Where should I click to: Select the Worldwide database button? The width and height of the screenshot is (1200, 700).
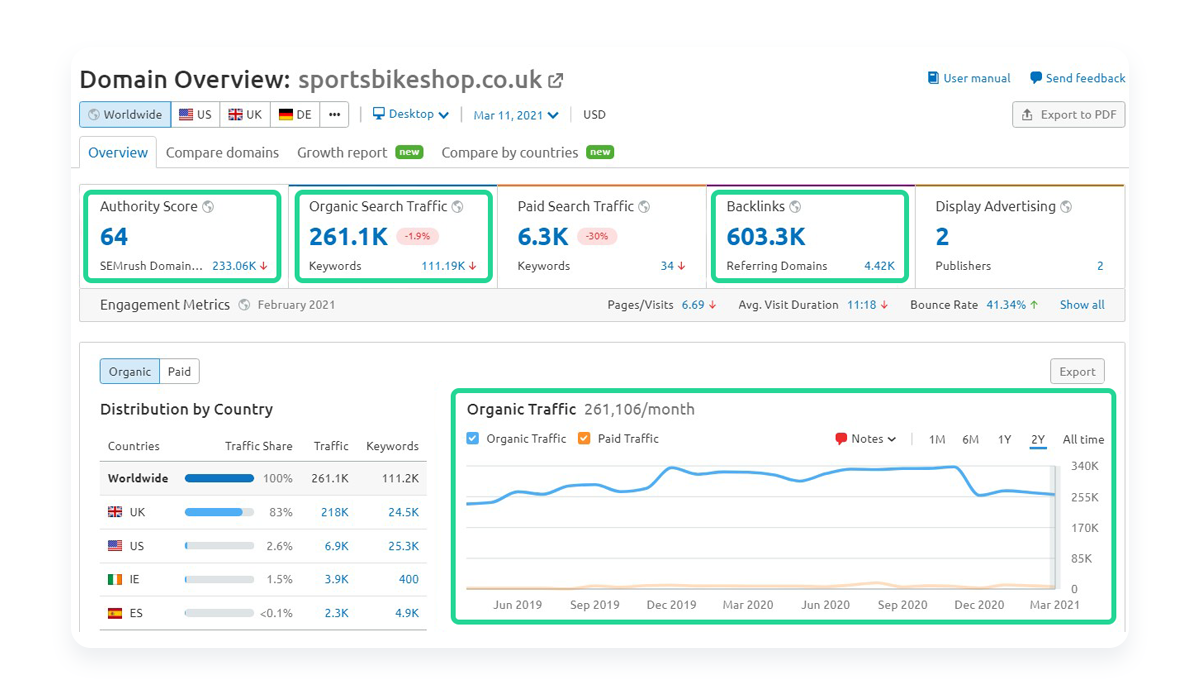(125, 114)
